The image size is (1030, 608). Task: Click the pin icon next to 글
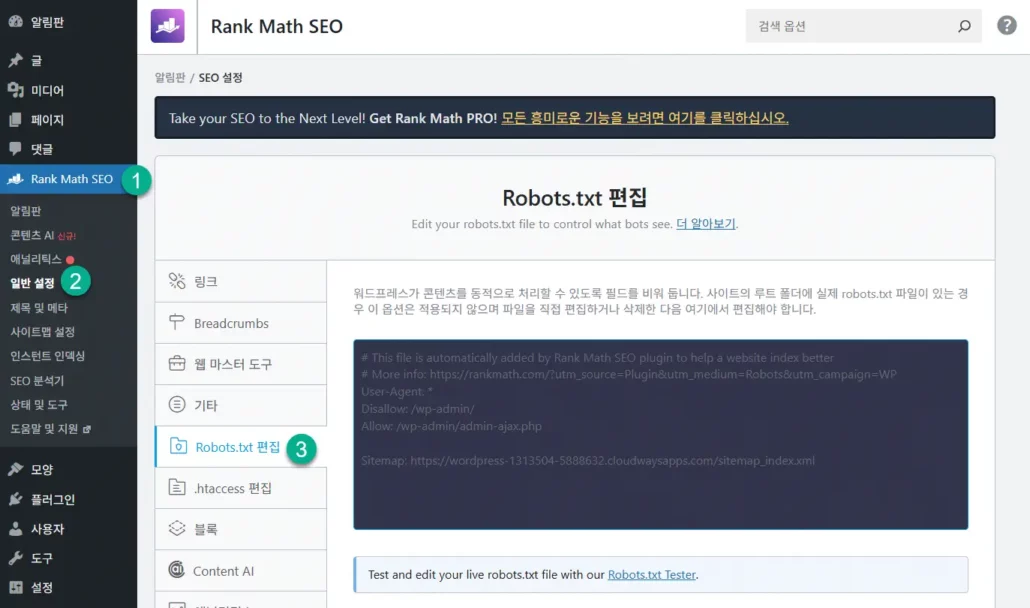pos(16,60)
